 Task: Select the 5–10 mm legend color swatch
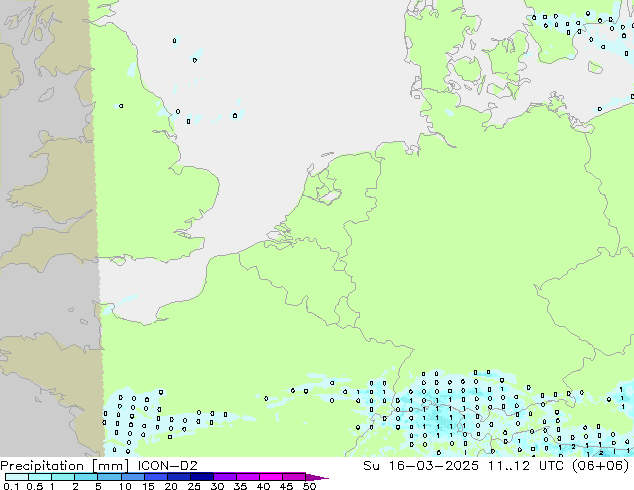[x=109, y=477]
